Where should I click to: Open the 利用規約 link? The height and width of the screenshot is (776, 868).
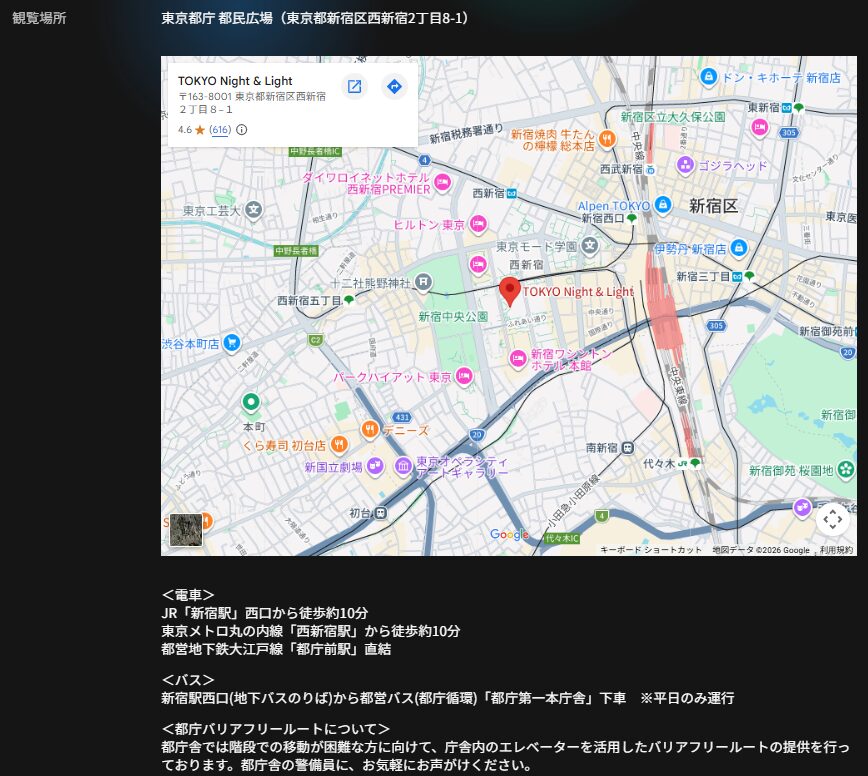click(836, 550)
